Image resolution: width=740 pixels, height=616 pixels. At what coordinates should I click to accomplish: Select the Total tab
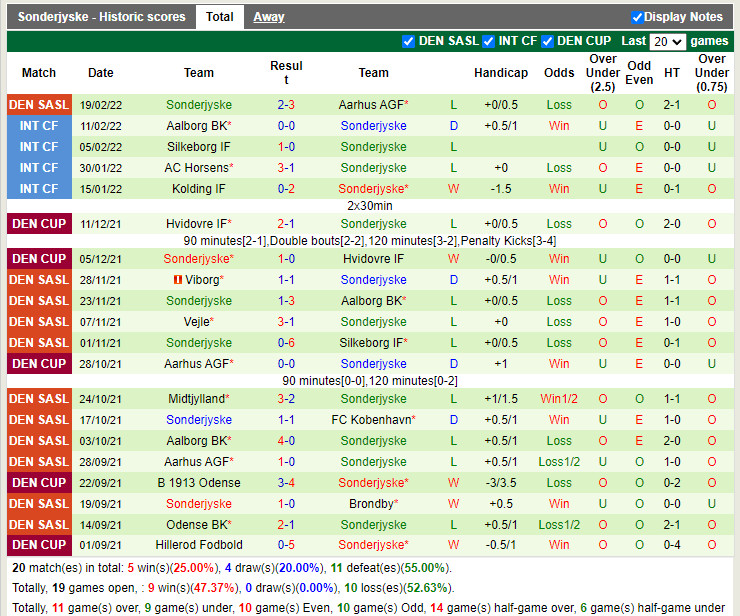220,17
